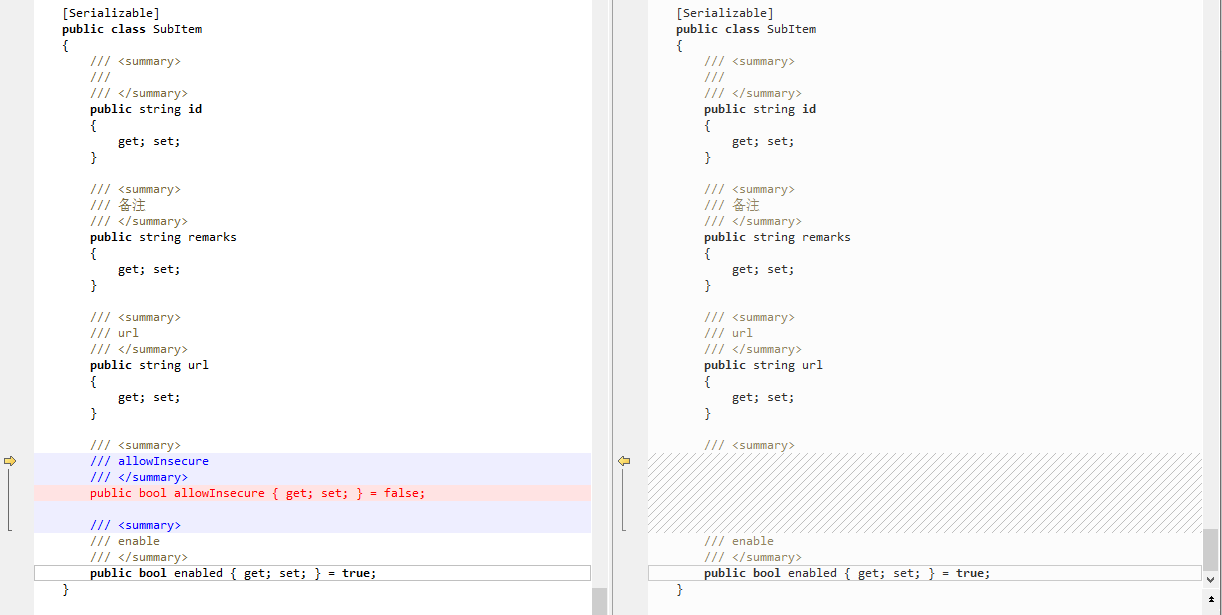Screen dimensions: 1222x615
Task: Click 'public class SubItem' in left pane
Action: pos(131,29)
